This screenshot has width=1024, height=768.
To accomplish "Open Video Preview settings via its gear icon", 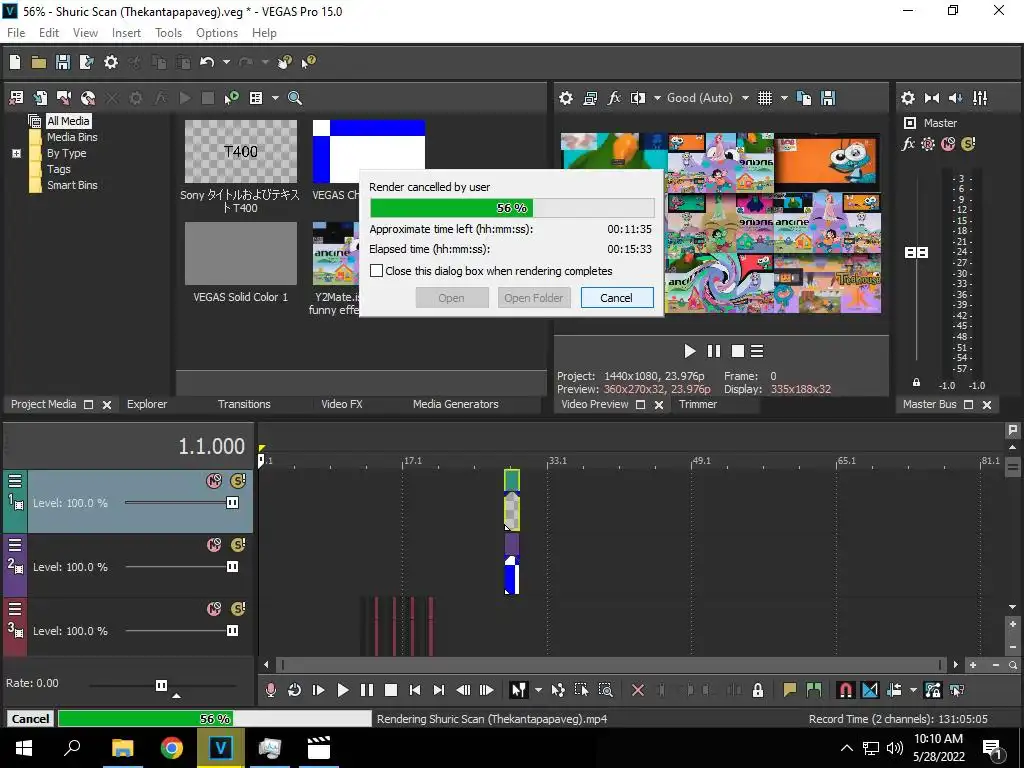I will 566,98.
